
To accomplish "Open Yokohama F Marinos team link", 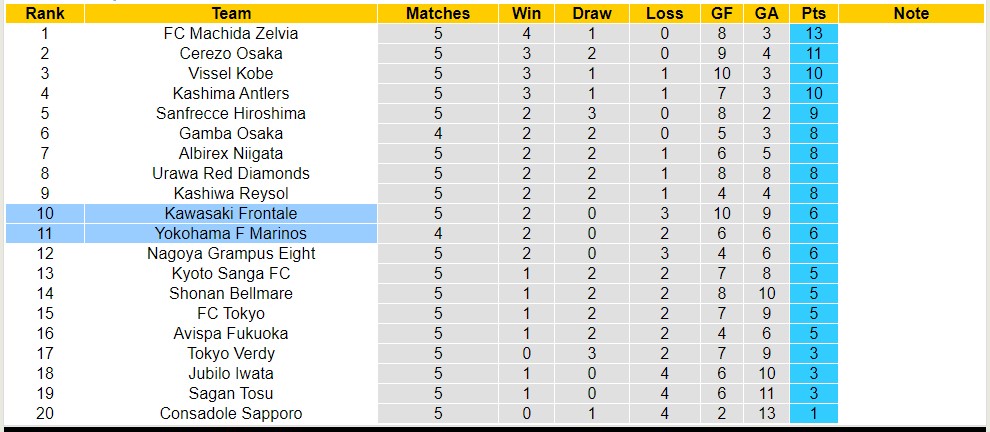I will pyautogui.click(x=231, y=233).
